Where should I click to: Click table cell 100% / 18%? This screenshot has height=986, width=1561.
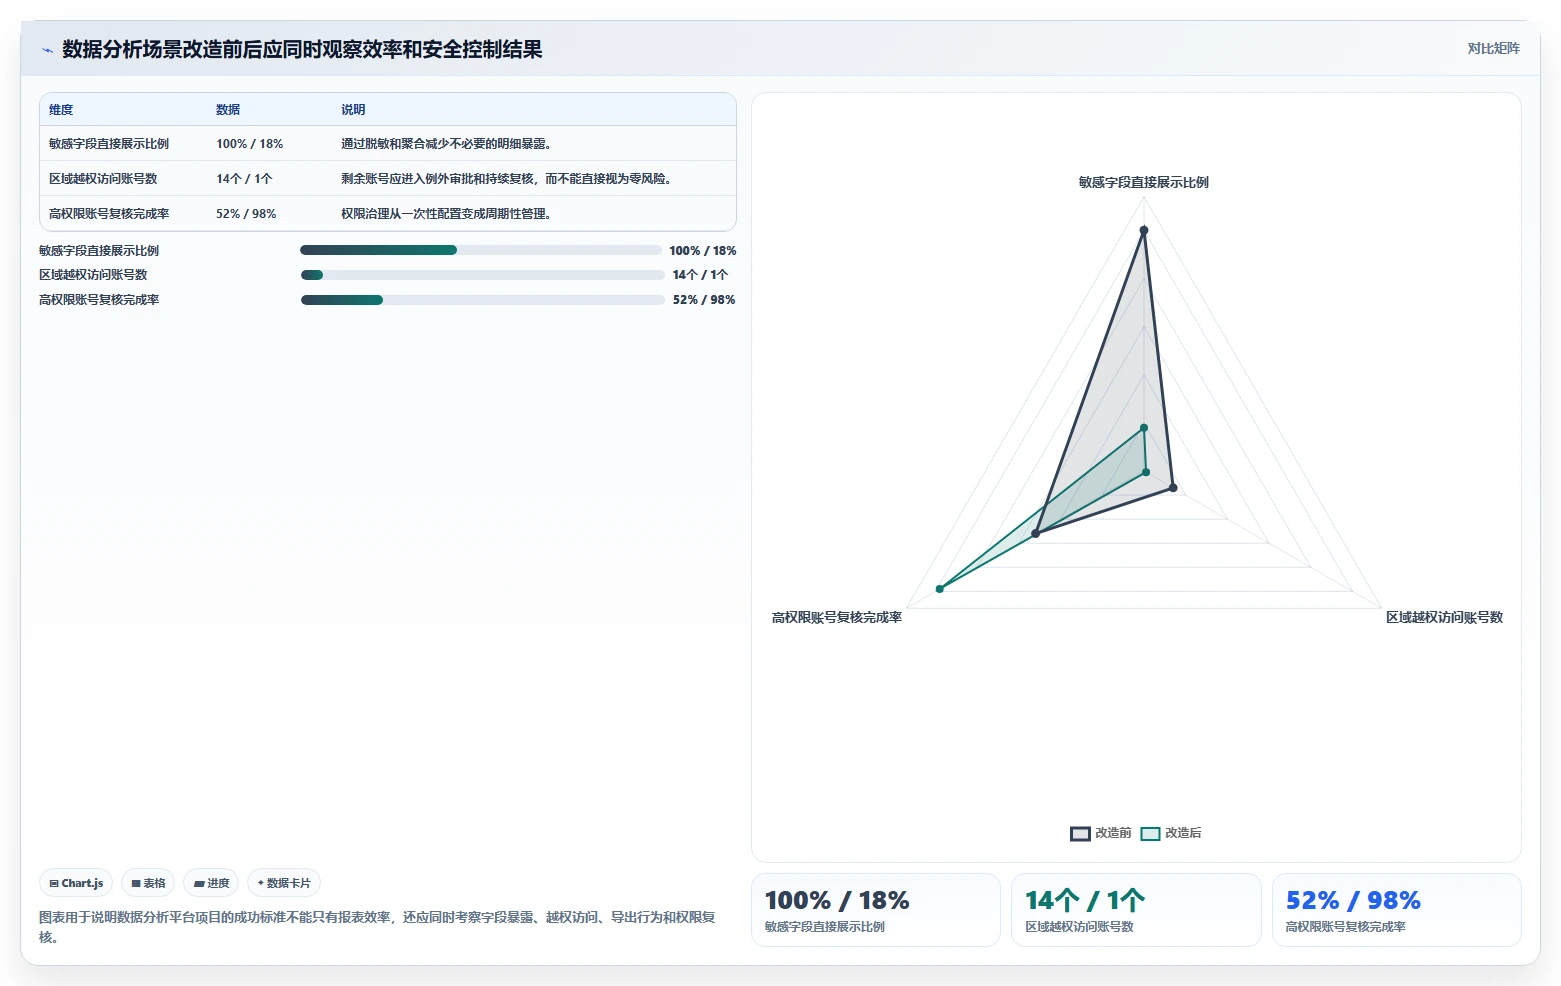click(250, 144)
